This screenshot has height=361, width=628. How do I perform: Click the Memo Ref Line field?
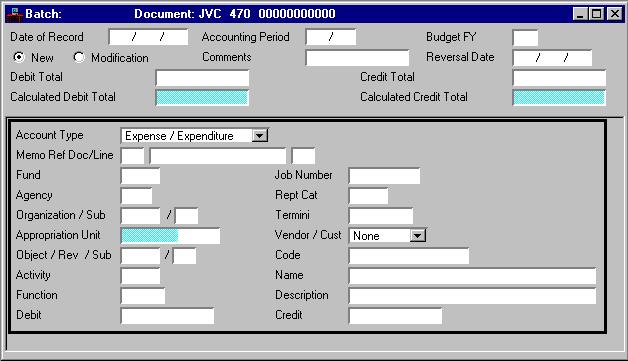click(303, 156)
